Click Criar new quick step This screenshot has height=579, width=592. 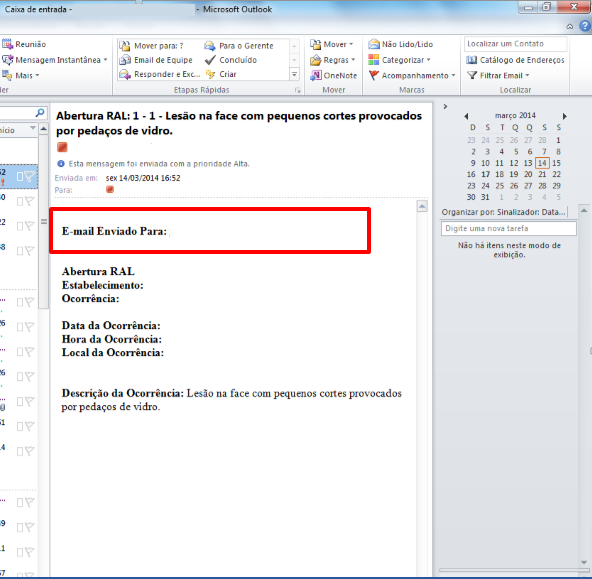click(221, 74)
